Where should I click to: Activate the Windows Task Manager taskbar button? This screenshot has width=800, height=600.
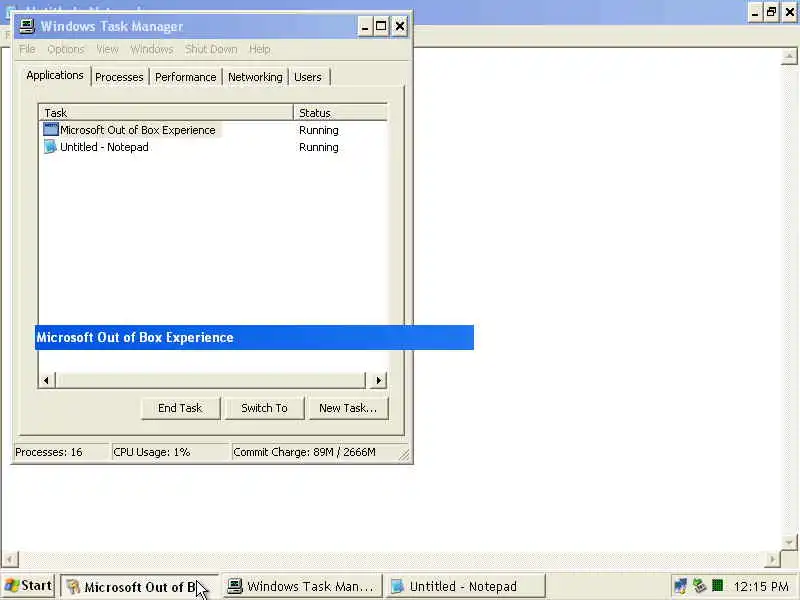(303, 586)
